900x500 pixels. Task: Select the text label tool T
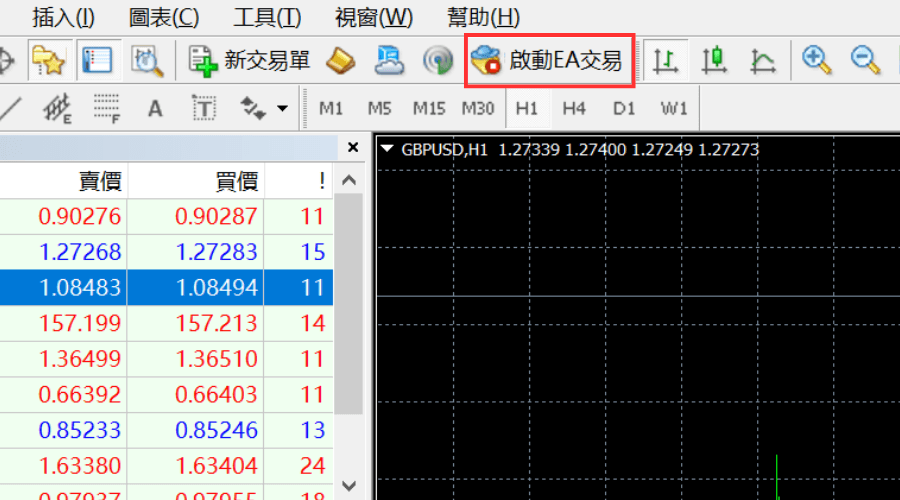tap(204, 108)
